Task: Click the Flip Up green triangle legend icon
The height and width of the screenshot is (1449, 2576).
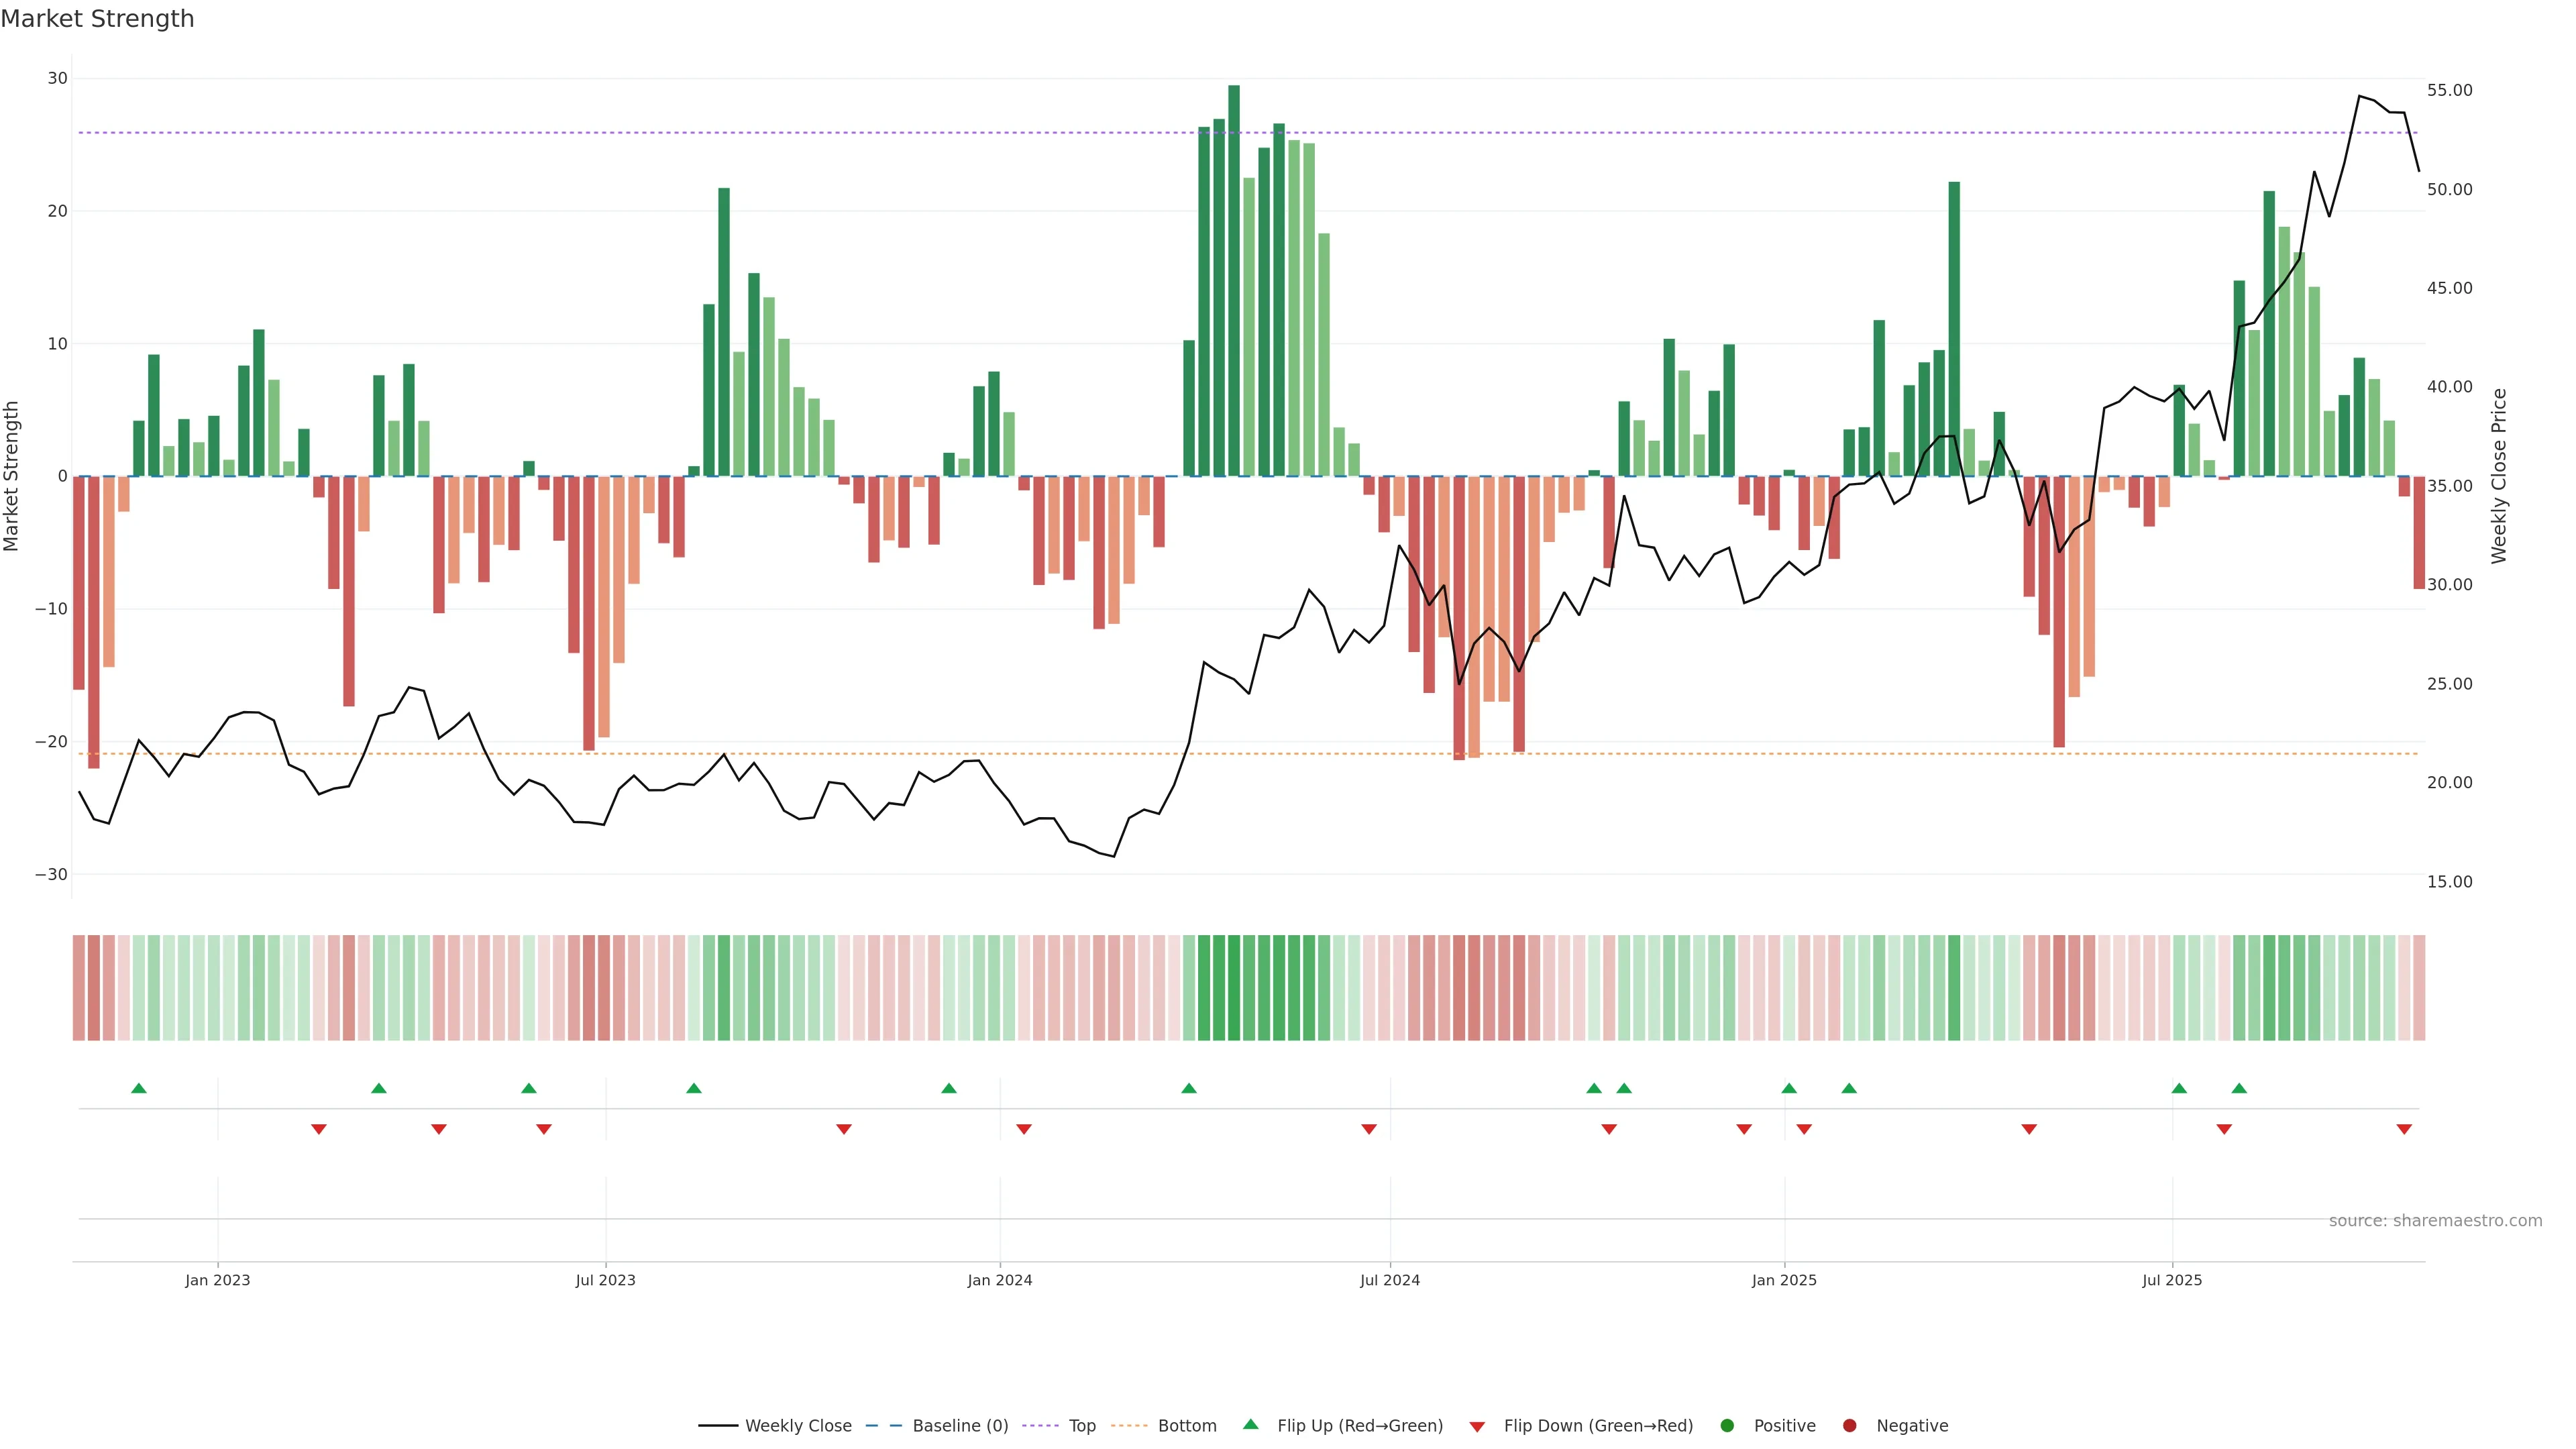Action: pos(1250,1425)
